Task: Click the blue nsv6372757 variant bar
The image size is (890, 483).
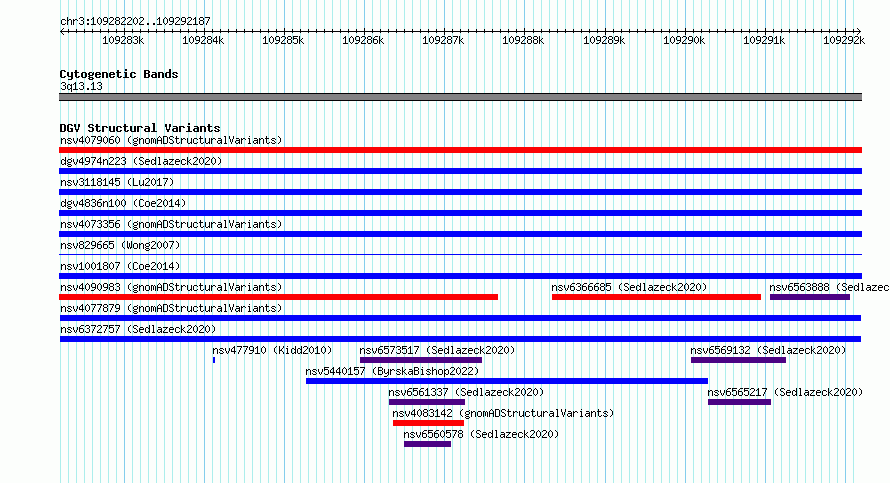Action: click(460, 339)
